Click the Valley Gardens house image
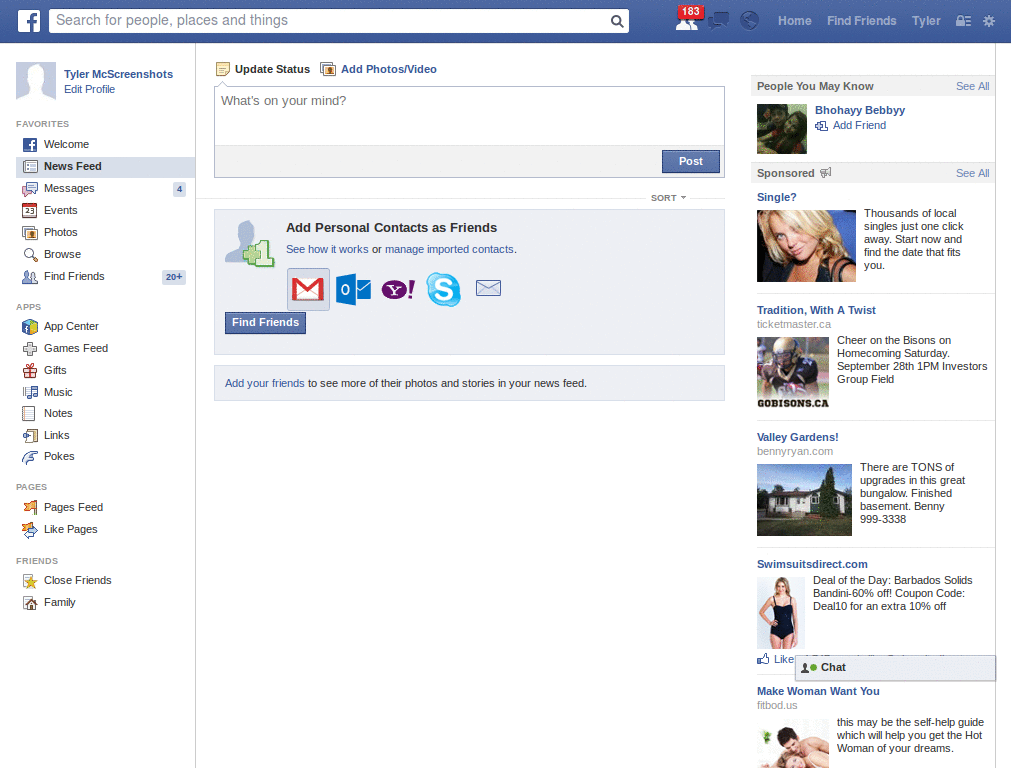This screenshot has height=768, width=1024. click(x=804, y=500)
